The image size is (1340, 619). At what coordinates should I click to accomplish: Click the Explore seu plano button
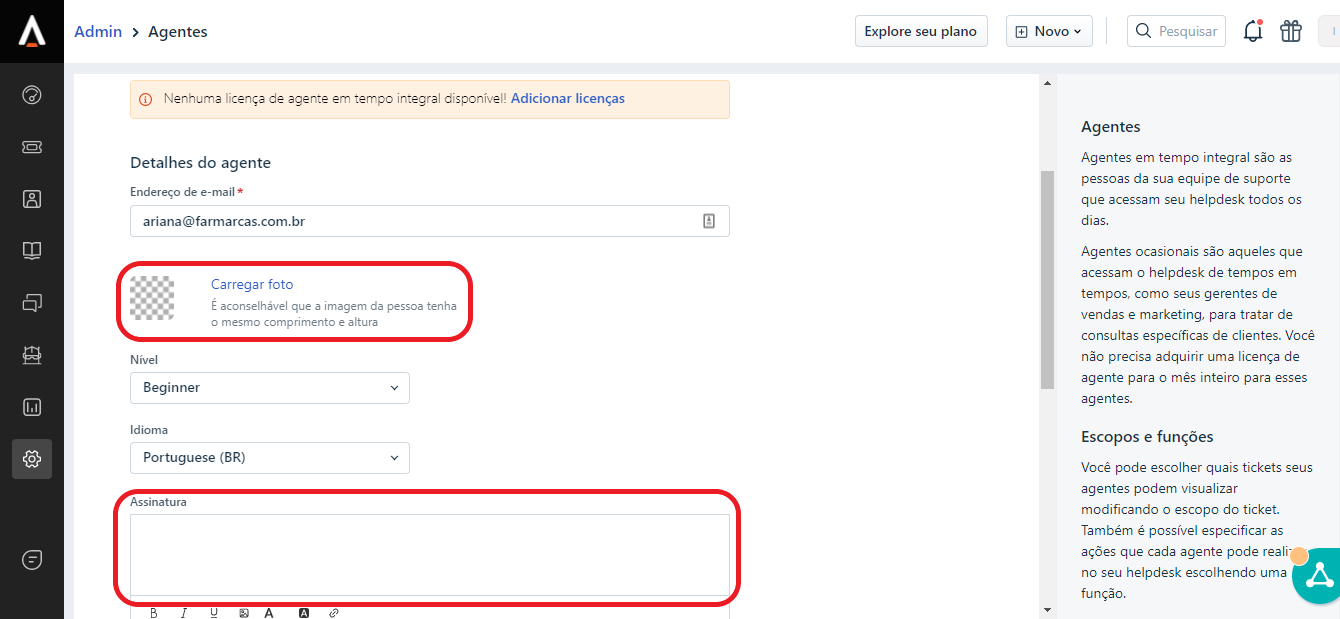point(920,31)
